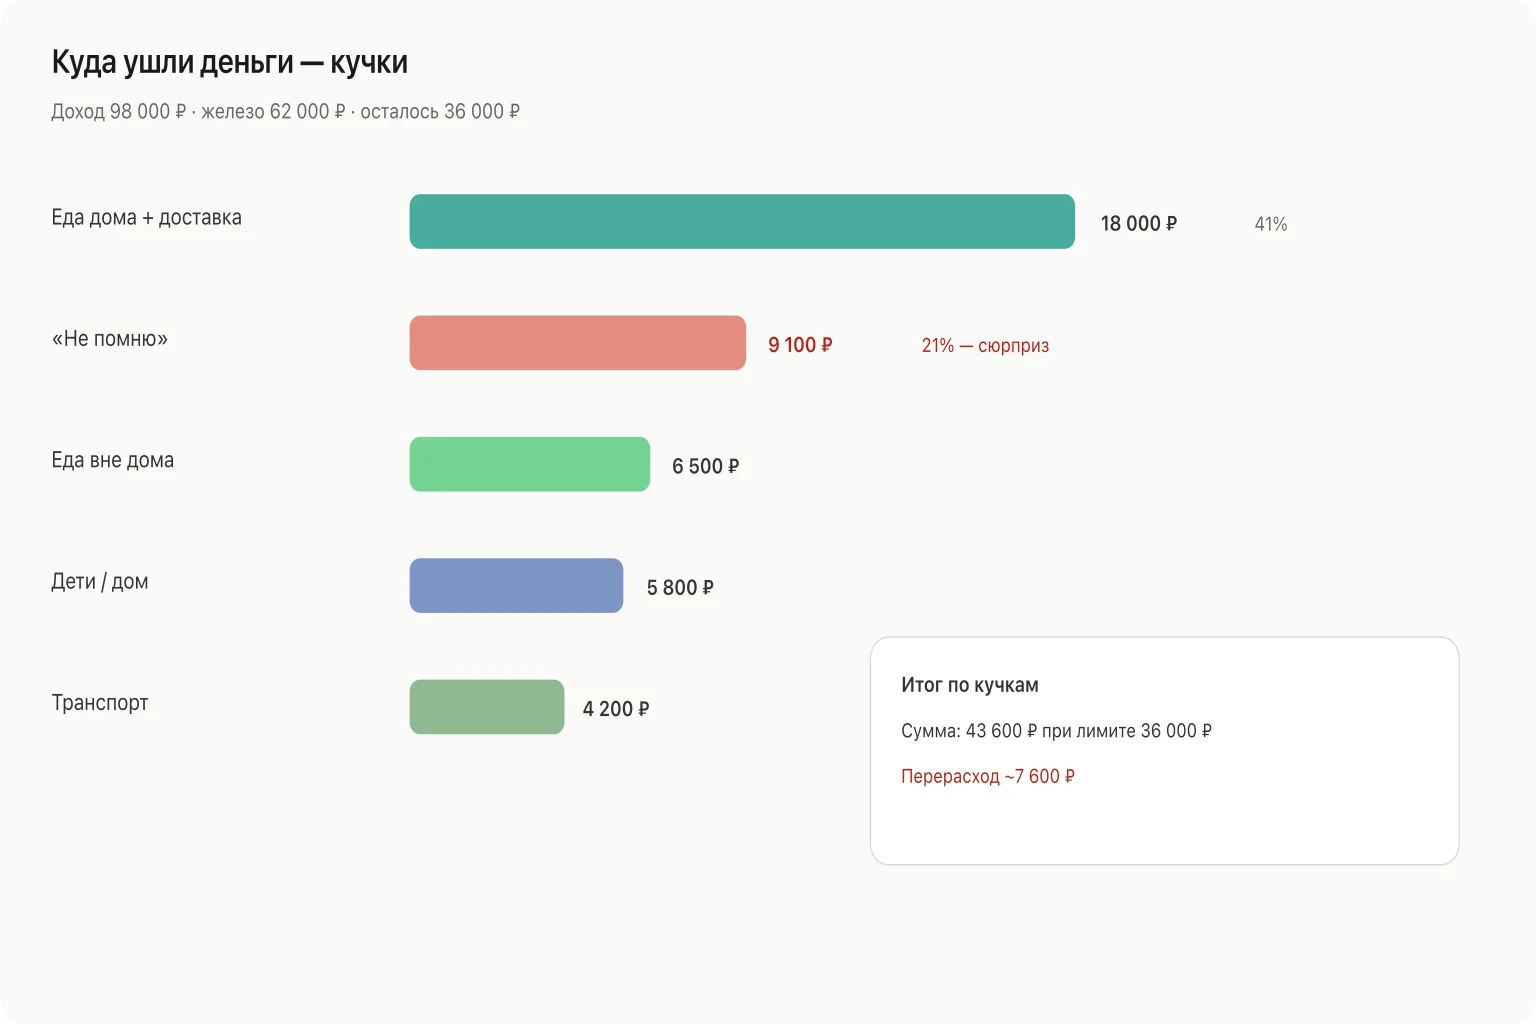The image size is (1536, 1024).
Task: Click the «41%» percentage
Action: coord(1271,224)
